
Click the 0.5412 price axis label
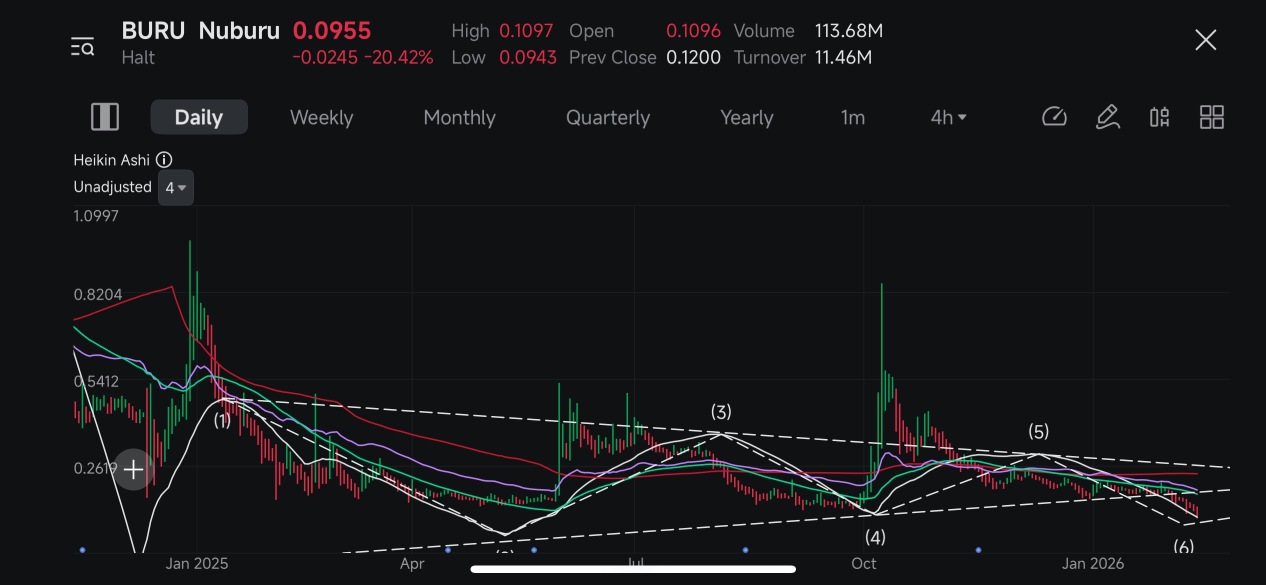coord(96,381)
